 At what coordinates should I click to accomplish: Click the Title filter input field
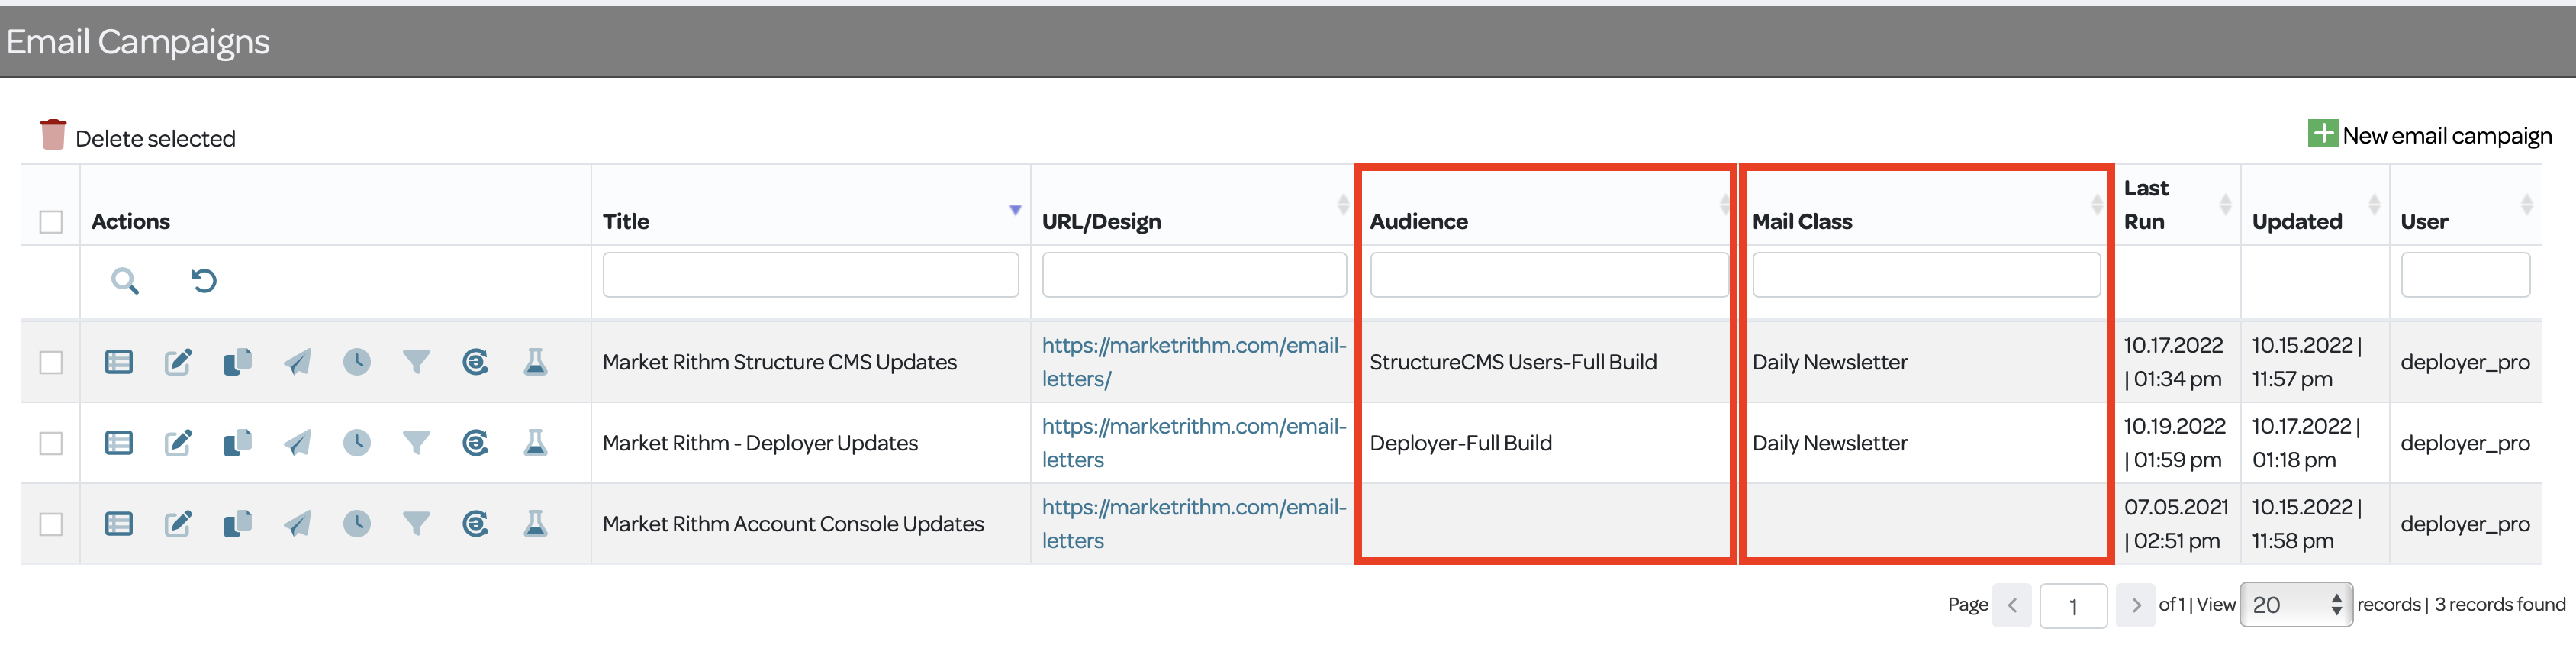[x=811, y=275]
